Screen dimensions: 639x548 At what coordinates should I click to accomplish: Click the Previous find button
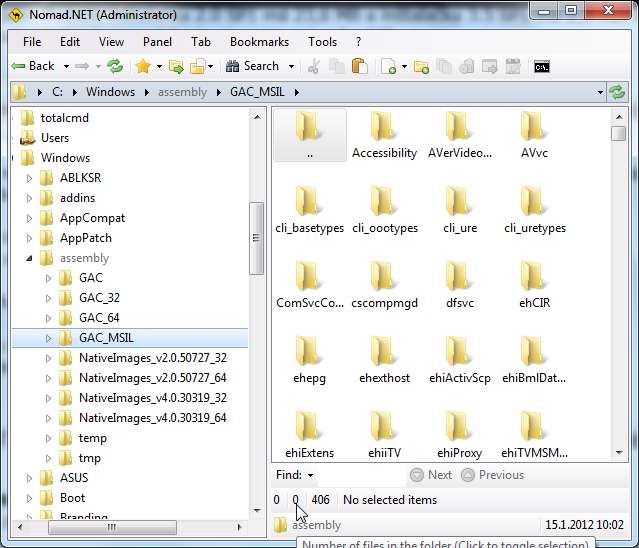pyautogui.click(x=492, y=475)
